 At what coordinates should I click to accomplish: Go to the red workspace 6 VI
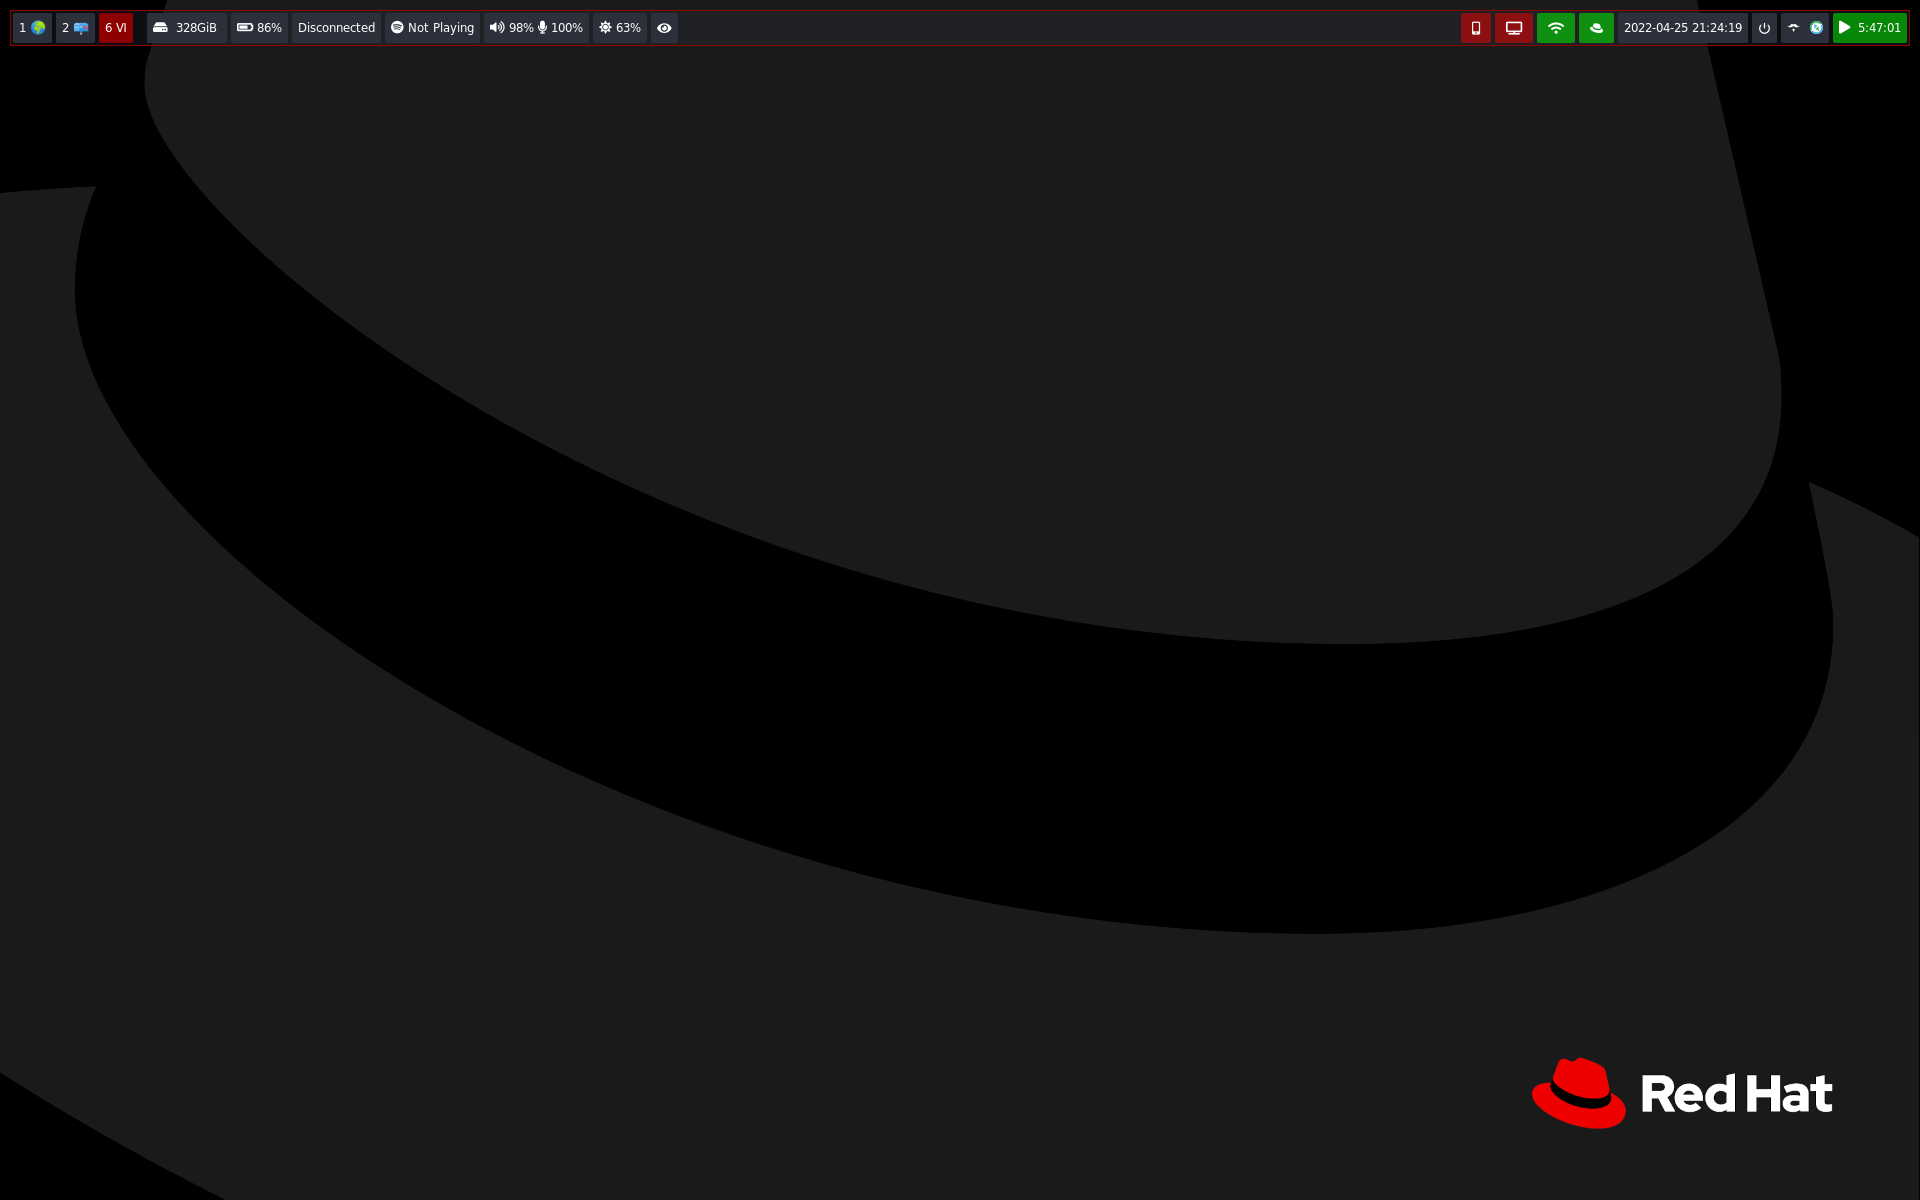(116, 28)
